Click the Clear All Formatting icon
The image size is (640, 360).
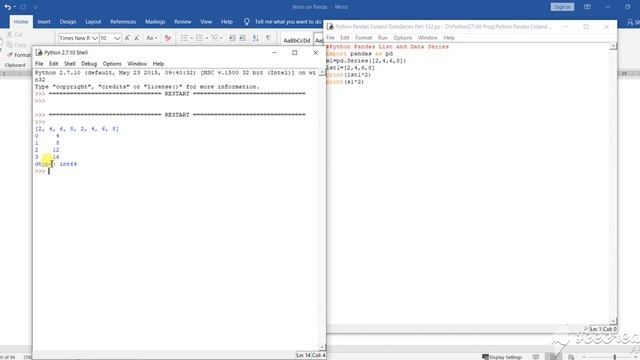[168, 38]
